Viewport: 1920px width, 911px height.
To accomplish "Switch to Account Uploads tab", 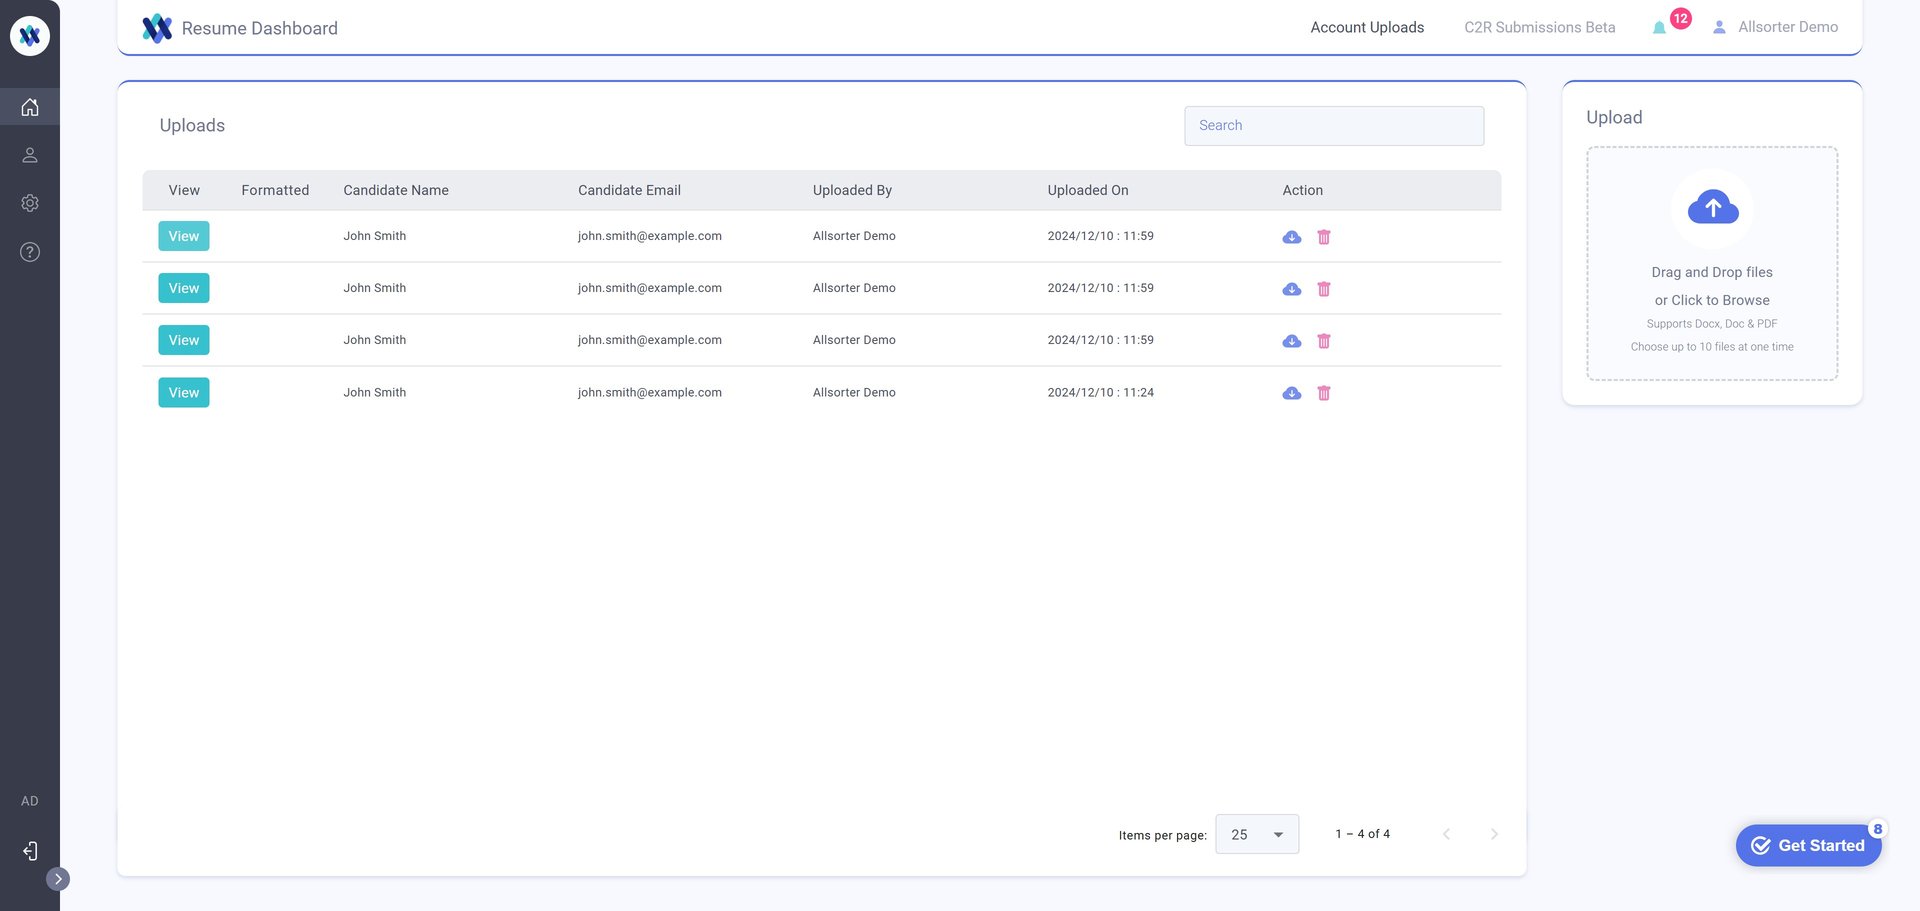I will click(1367, 27).
